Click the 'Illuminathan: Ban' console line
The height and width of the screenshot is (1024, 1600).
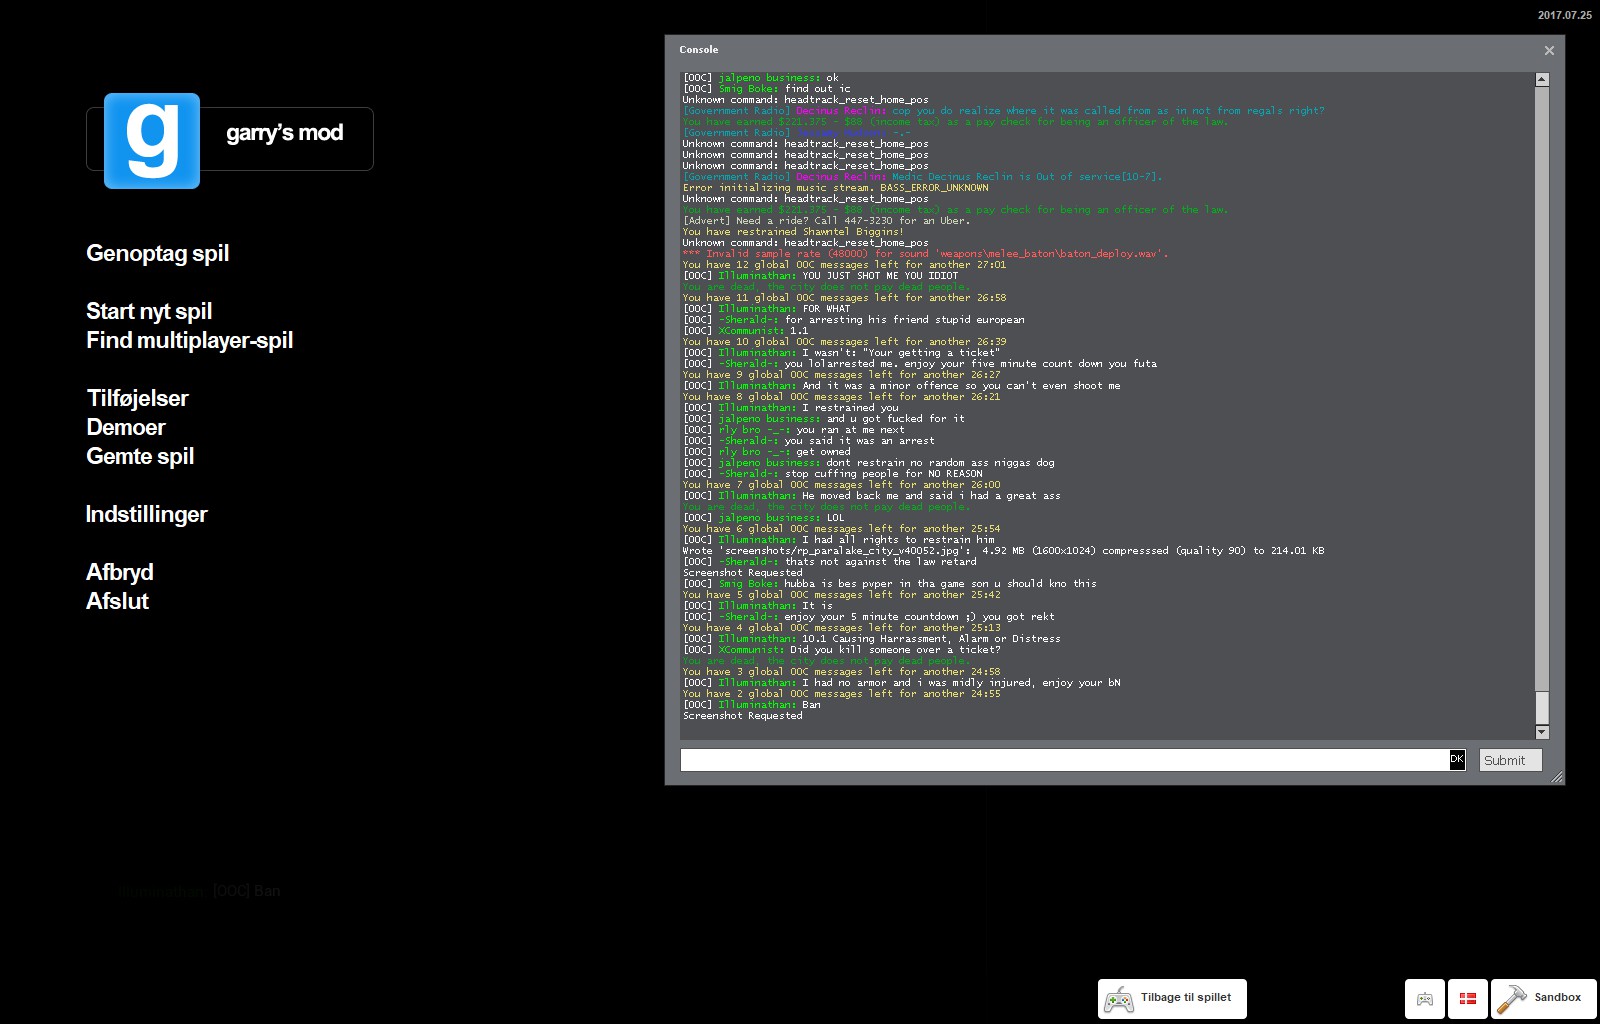[x=751, y=705]
